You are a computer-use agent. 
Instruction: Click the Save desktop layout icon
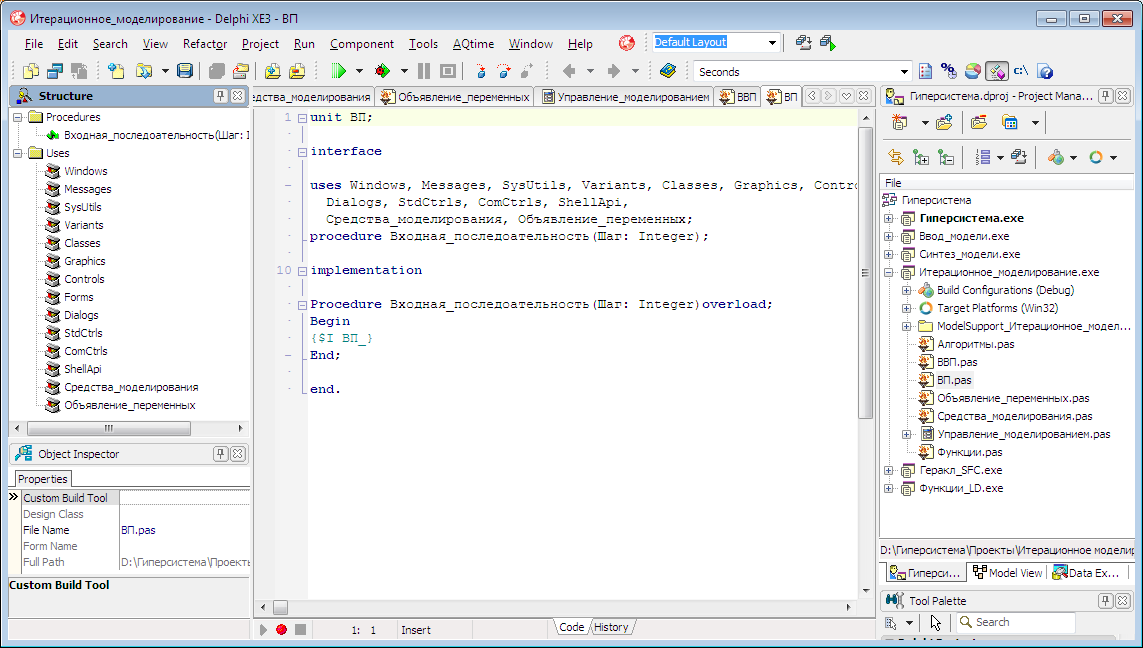click(803, 43)
